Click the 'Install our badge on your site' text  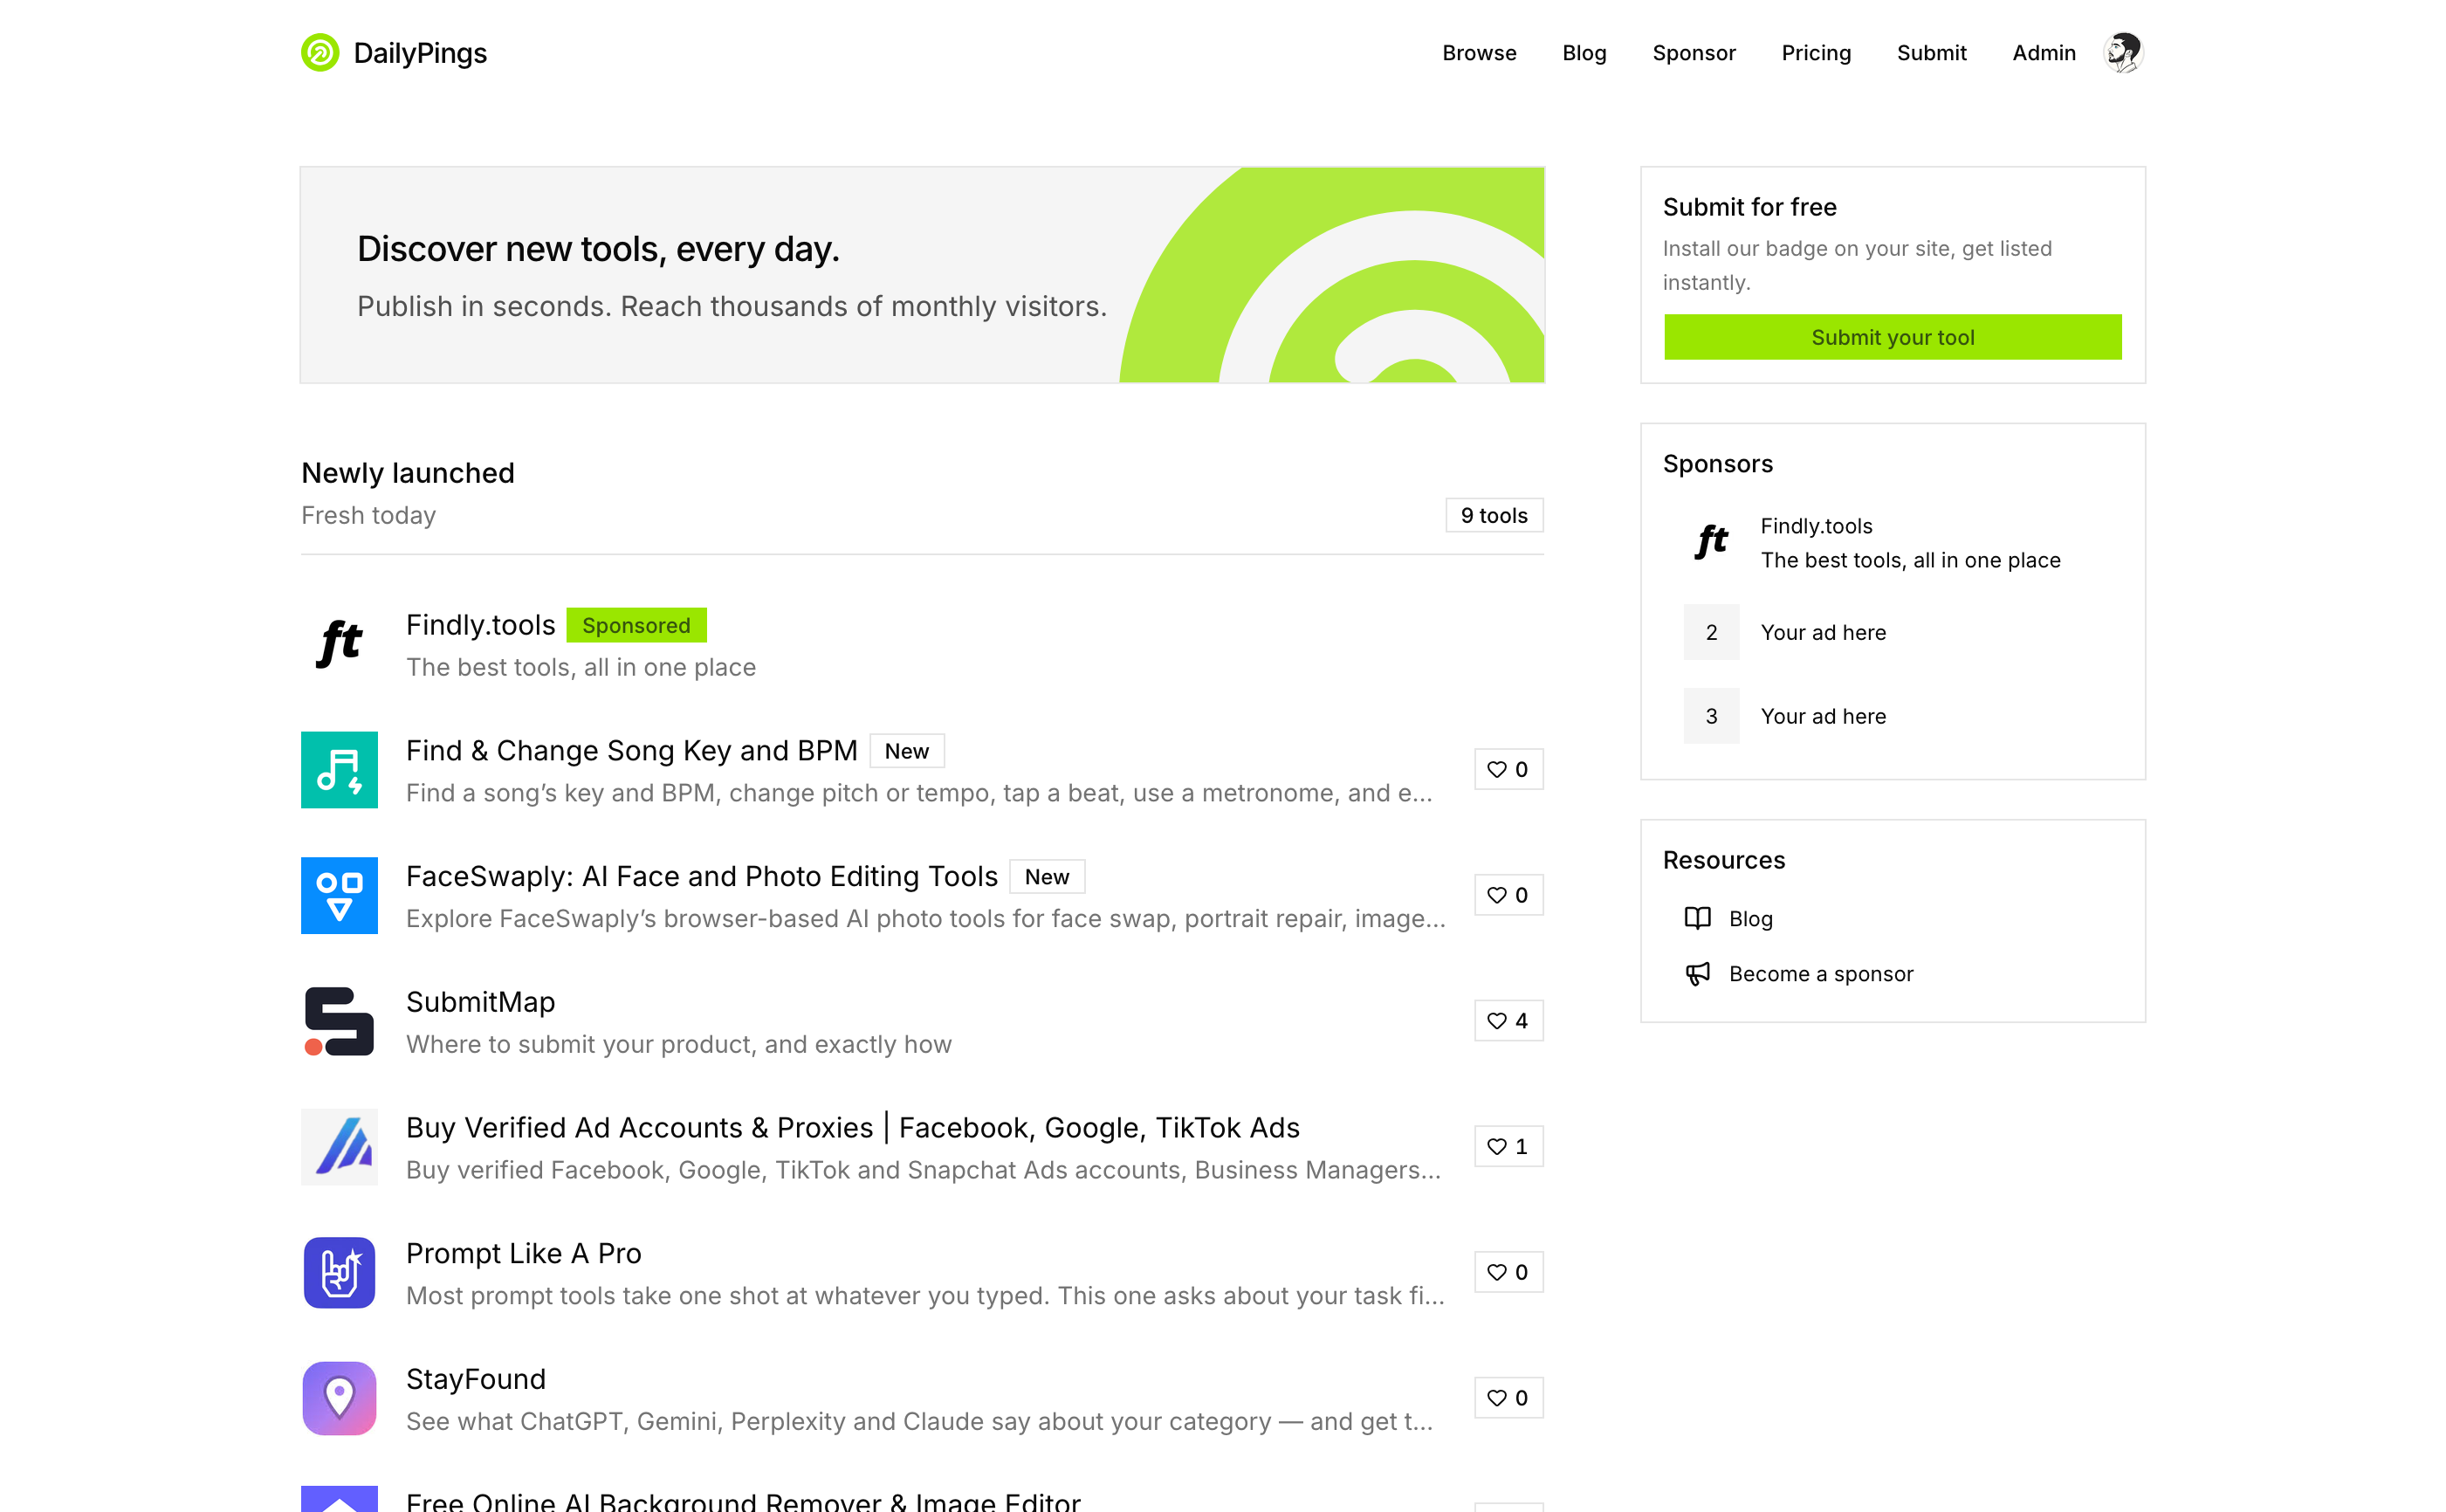(x=1857, y=266)
